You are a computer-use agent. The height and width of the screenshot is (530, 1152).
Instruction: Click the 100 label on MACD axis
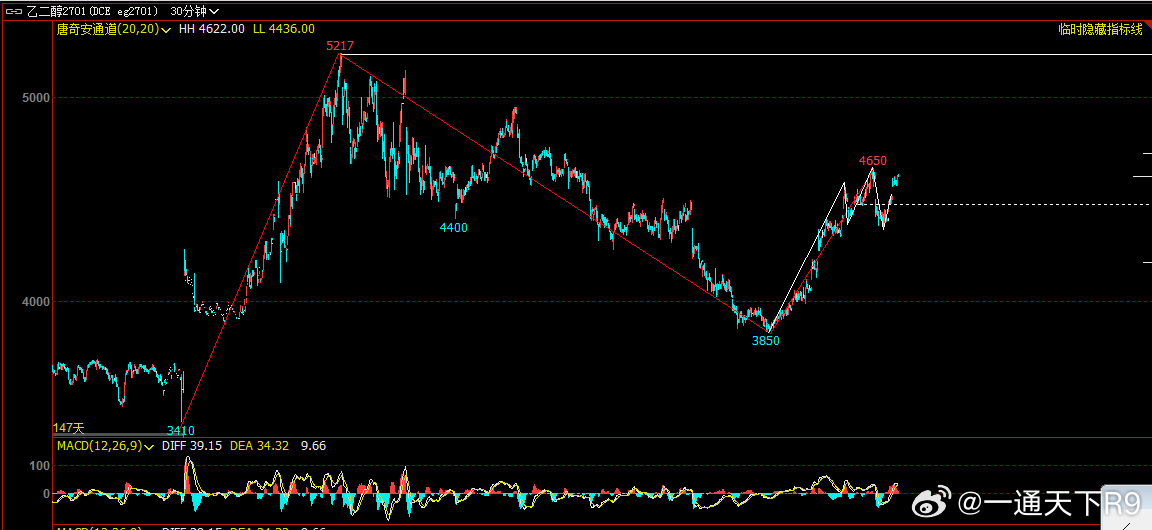click(x=40, y=466)
